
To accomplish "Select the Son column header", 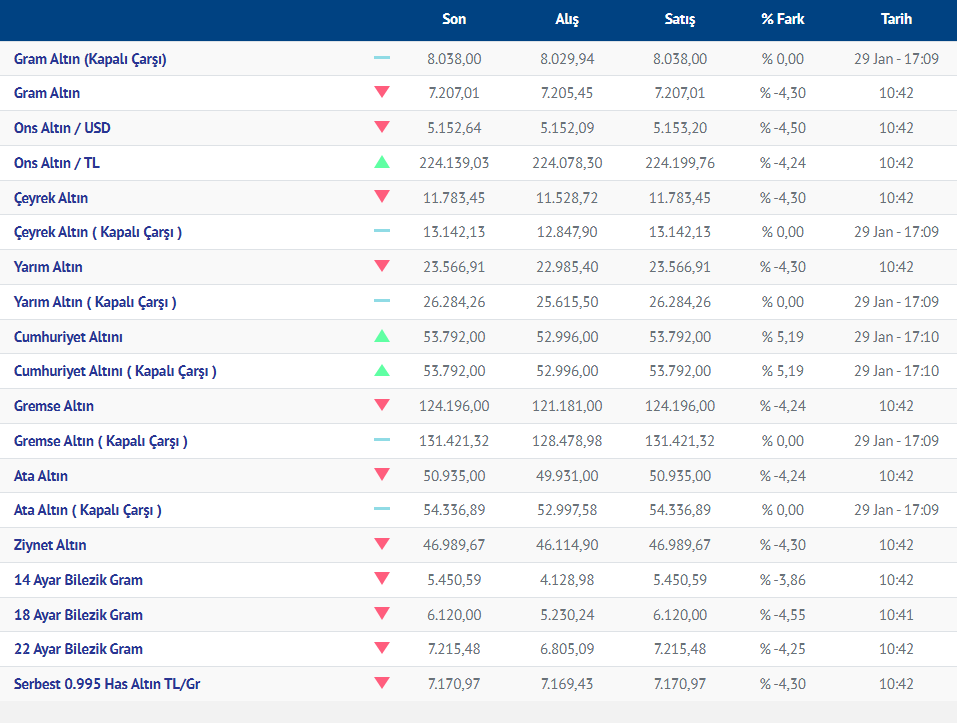I will (454, 19).
